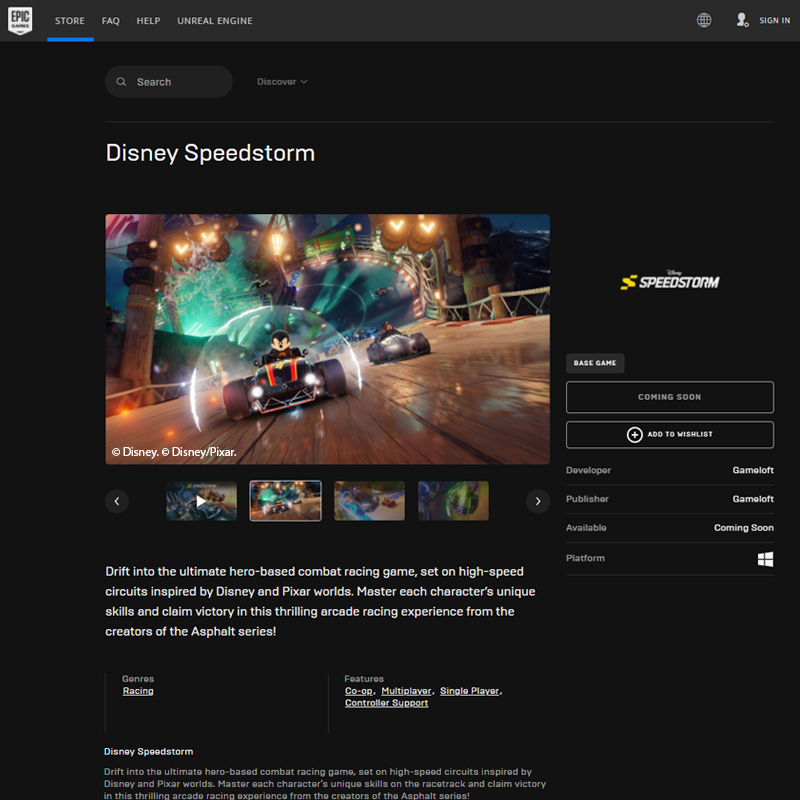Click the Publisher Gameloft value
The height and width of the screenshot is (800, 800).
point(753,499)
